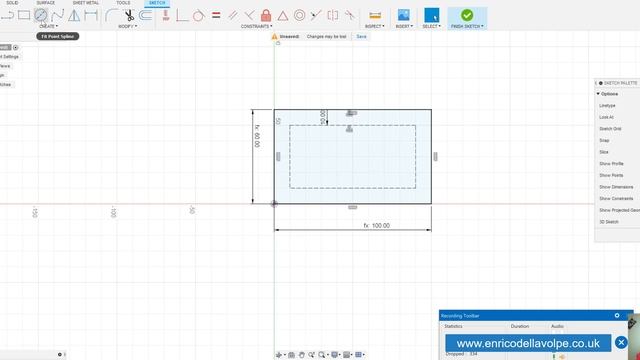Apply the Concentric constraint
The width and height of the screenshot is (640, 360).
click(299, 16)
